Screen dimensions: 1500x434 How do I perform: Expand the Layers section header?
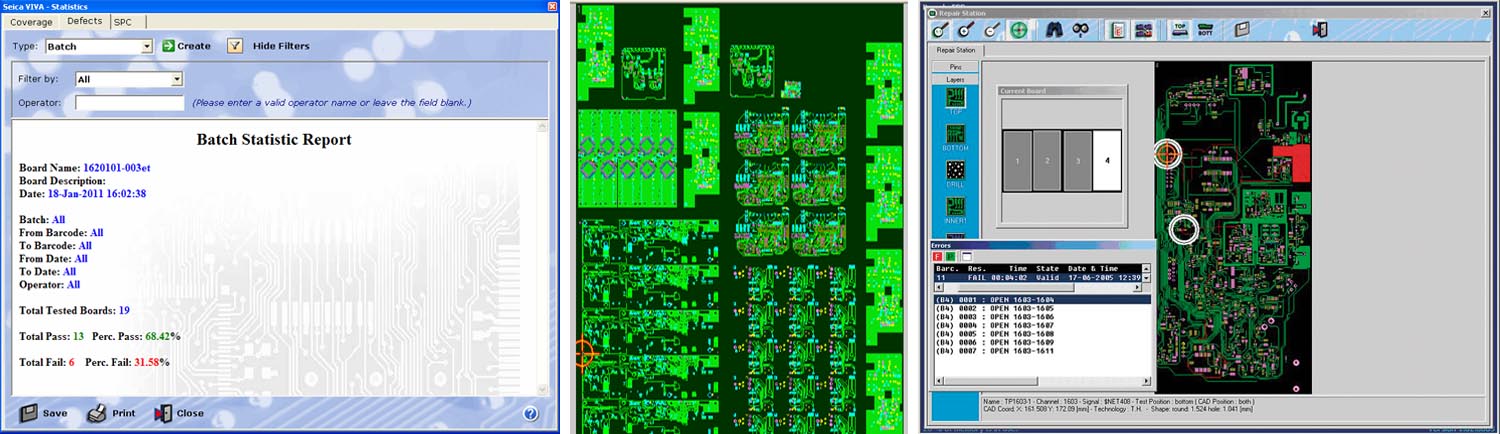955,79
